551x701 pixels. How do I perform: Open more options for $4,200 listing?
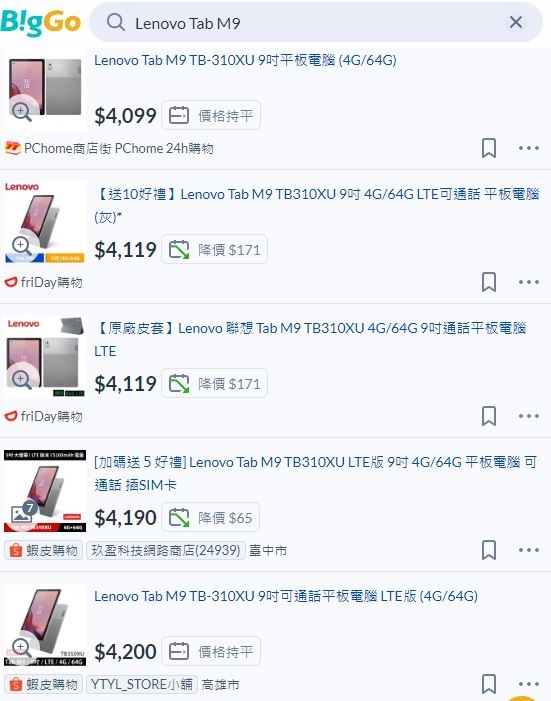tap(529, 684)
